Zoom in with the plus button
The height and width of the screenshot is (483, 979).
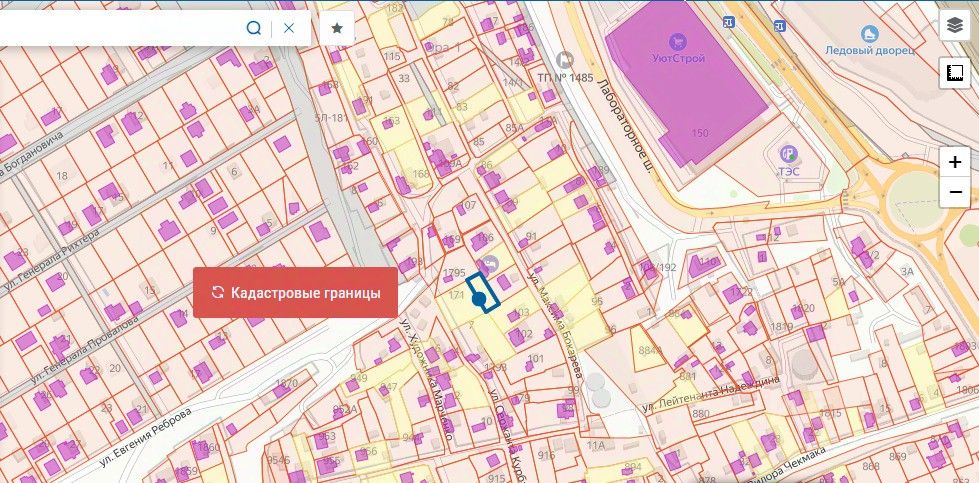coord(955,162)
